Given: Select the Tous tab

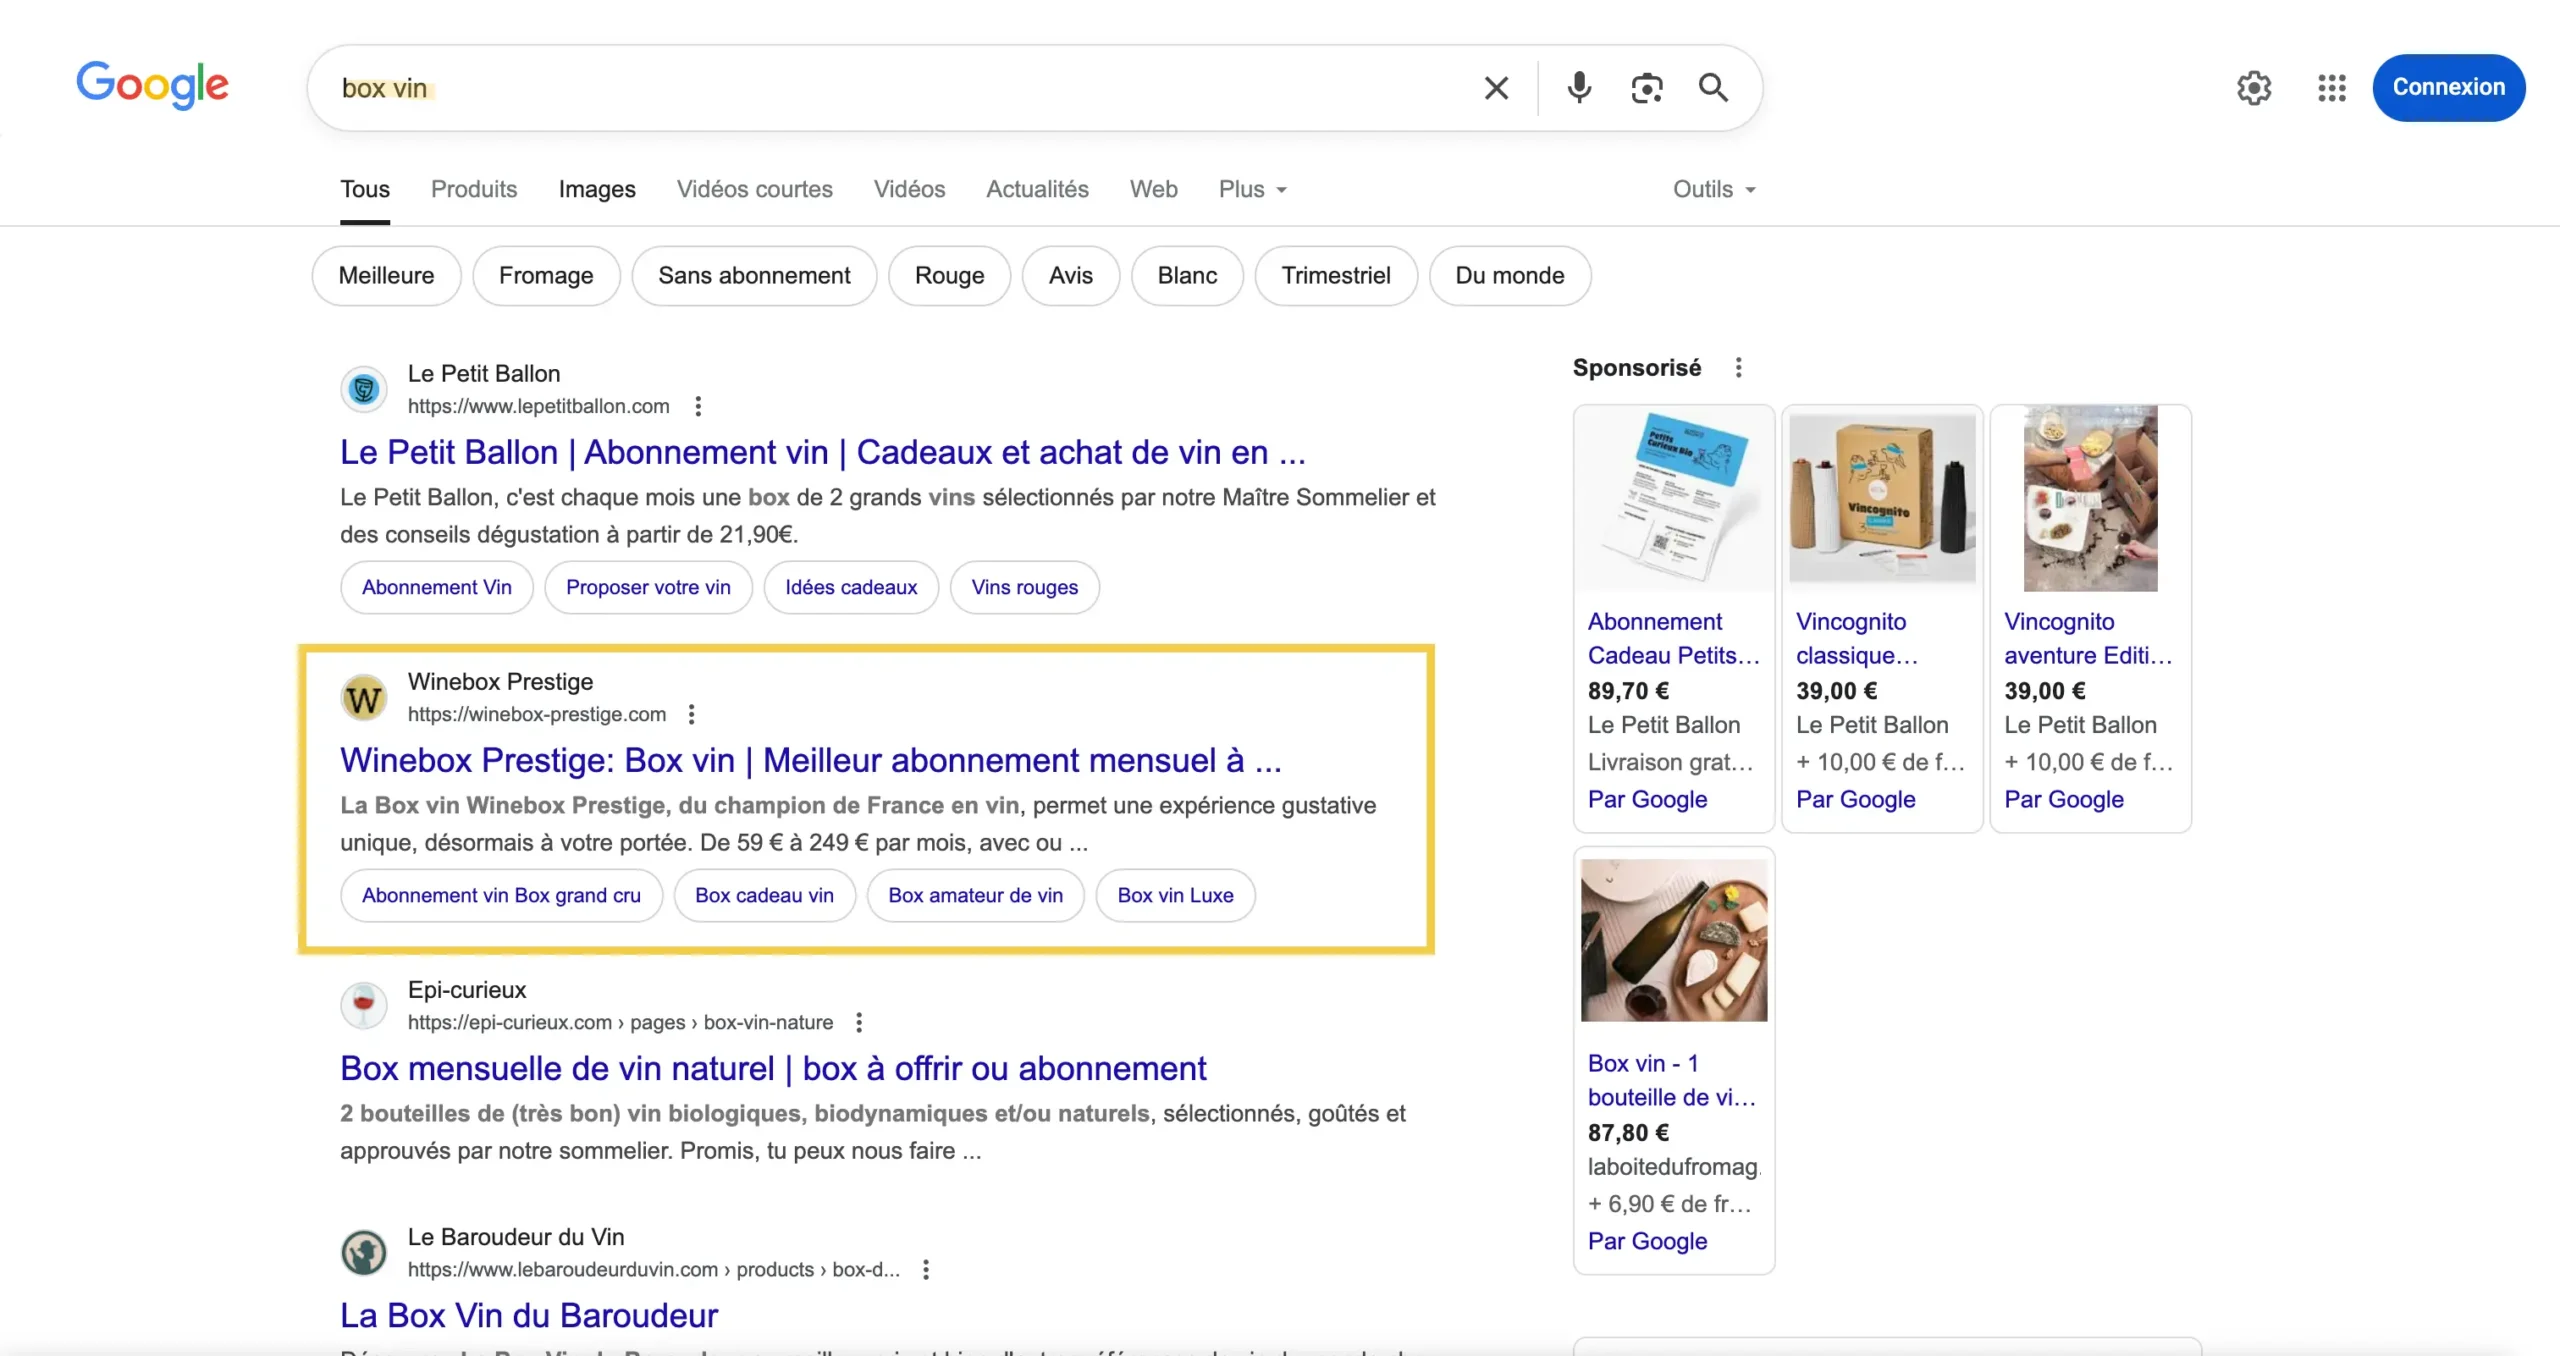Looking at the screenshot, I should 365,189.
